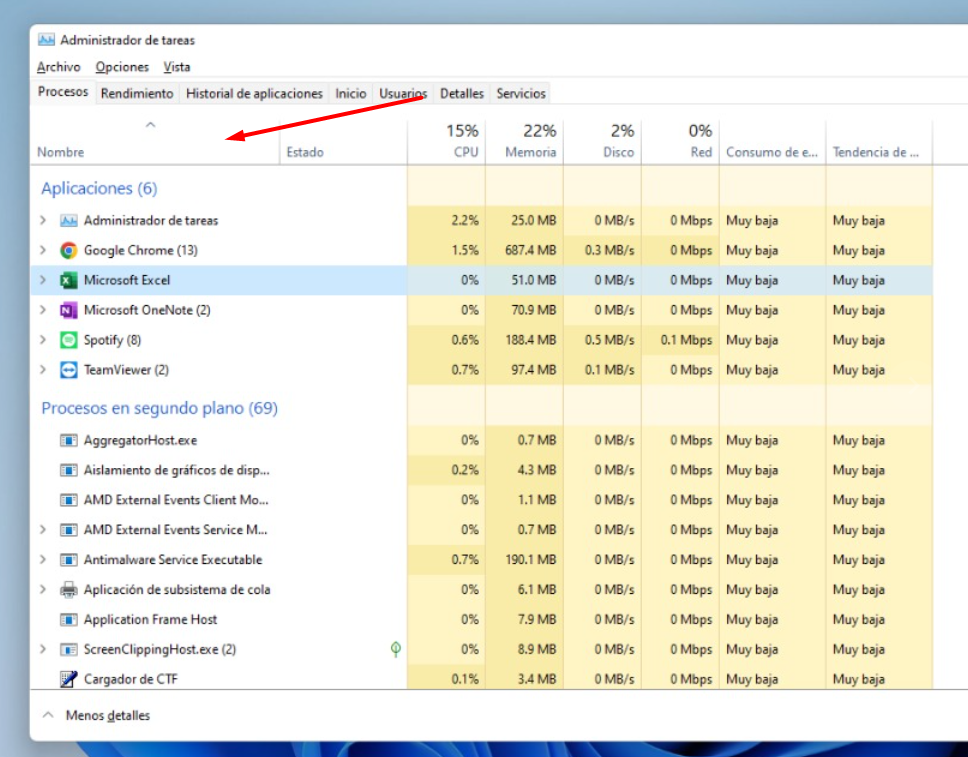The width and height of the screenshot is (968, 757).
Task: Click the 190.1 MB memory value
Action: click(530, 559)
